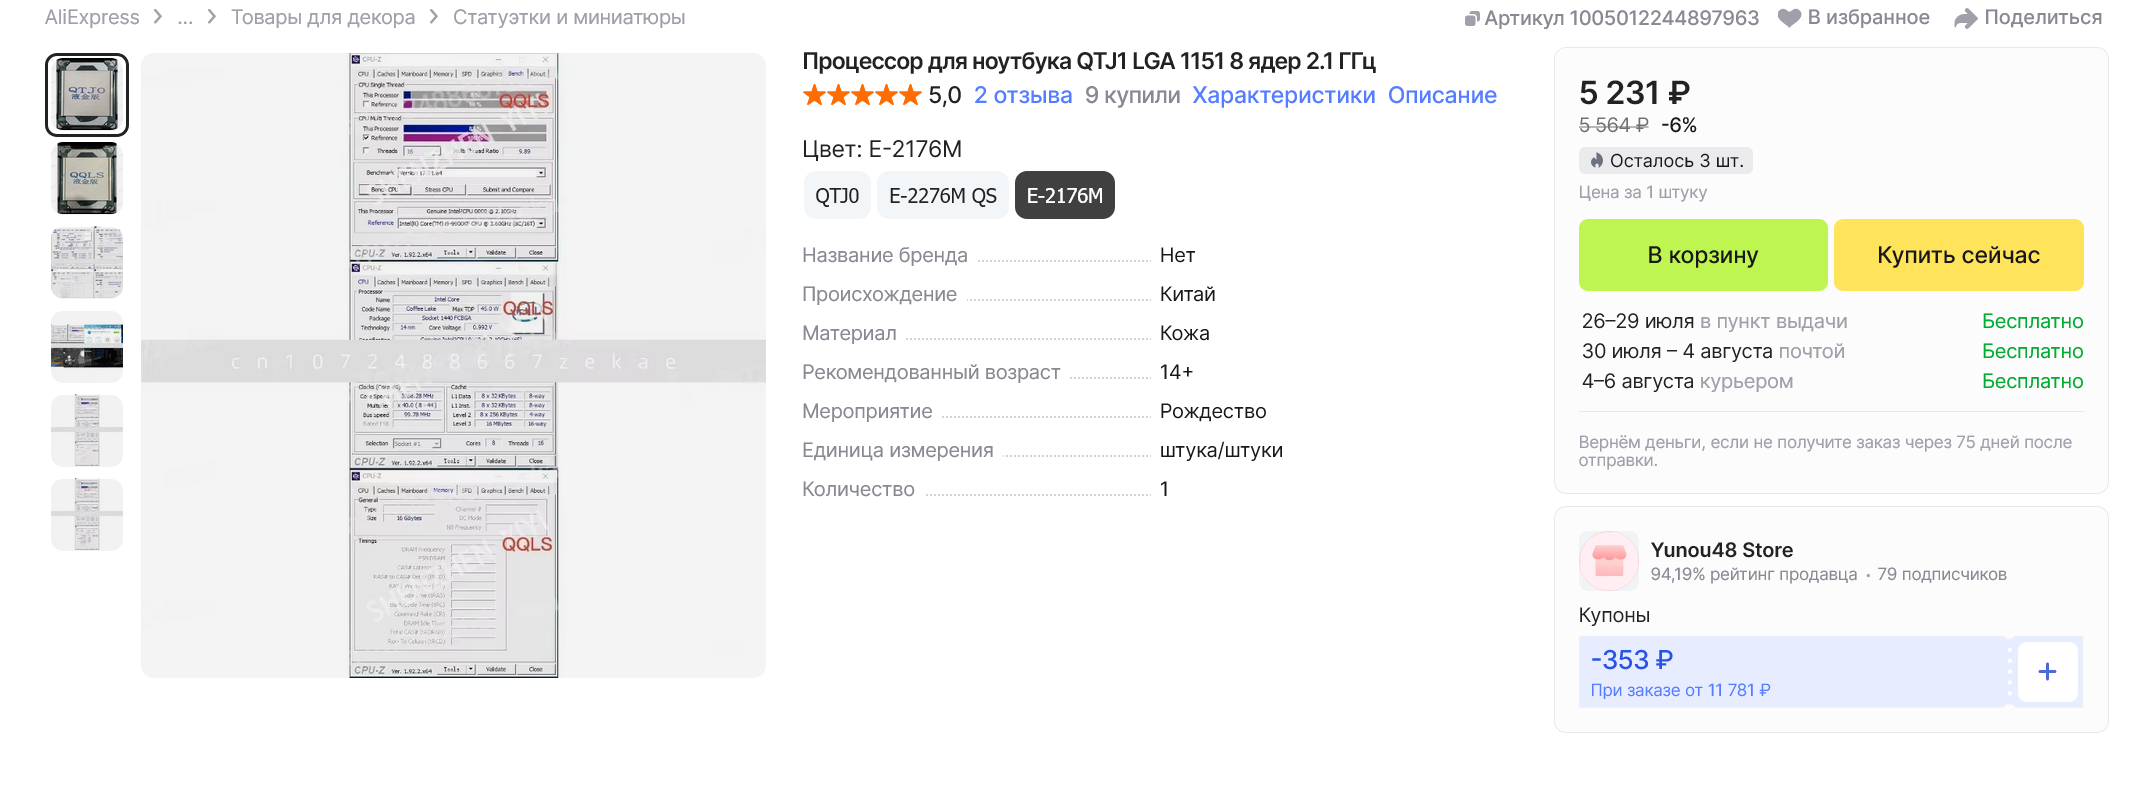The height and width of the screenshot is (807, 2154).
Task: Add item with В корзину button
Action: 1703,255
